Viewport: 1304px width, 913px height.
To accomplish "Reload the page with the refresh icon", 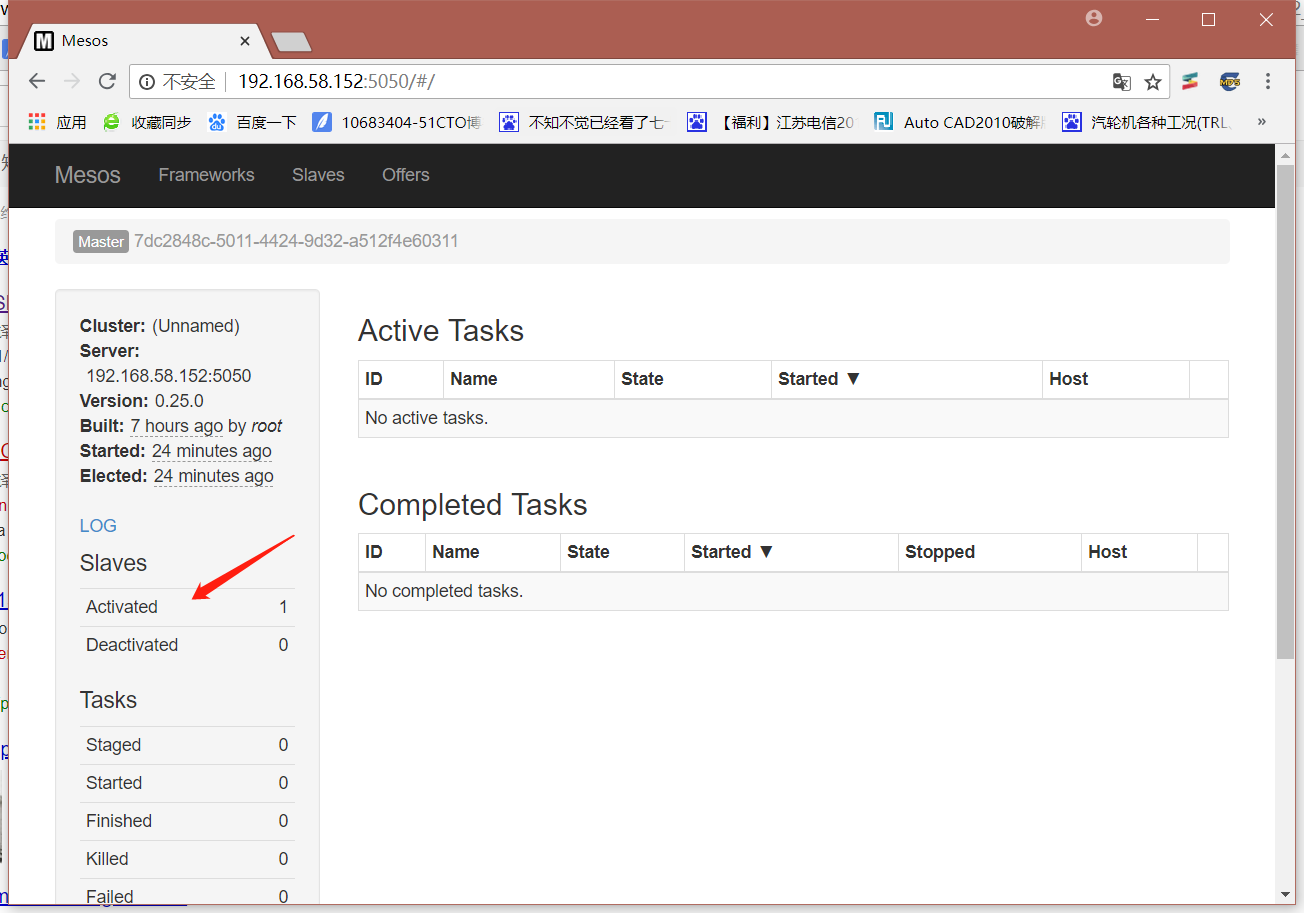I will tap(107, 82).
